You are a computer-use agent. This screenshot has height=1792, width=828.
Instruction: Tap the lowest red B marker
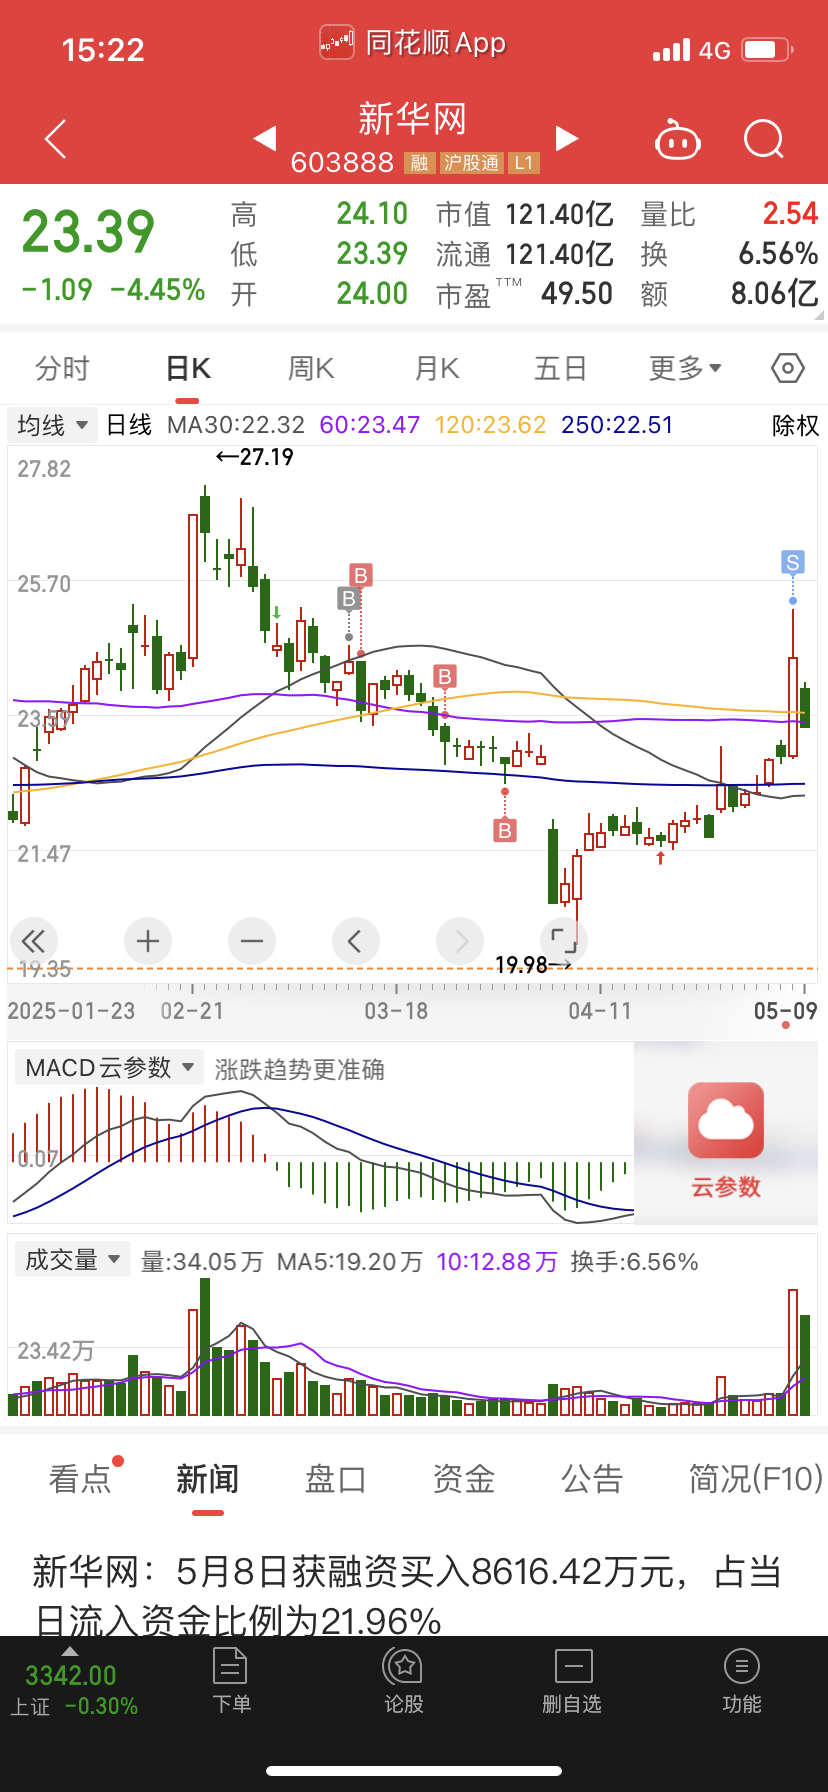point(505,830)
